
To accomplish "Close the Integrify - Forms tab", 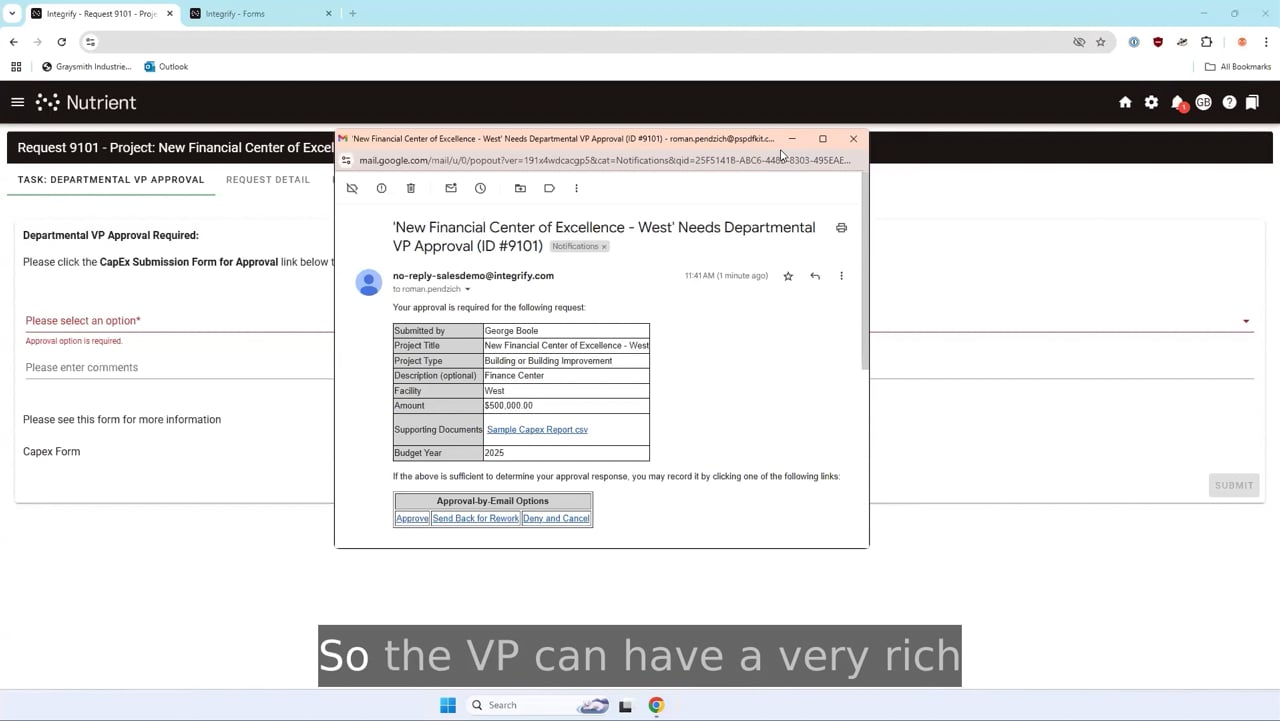I will [328, 14].
